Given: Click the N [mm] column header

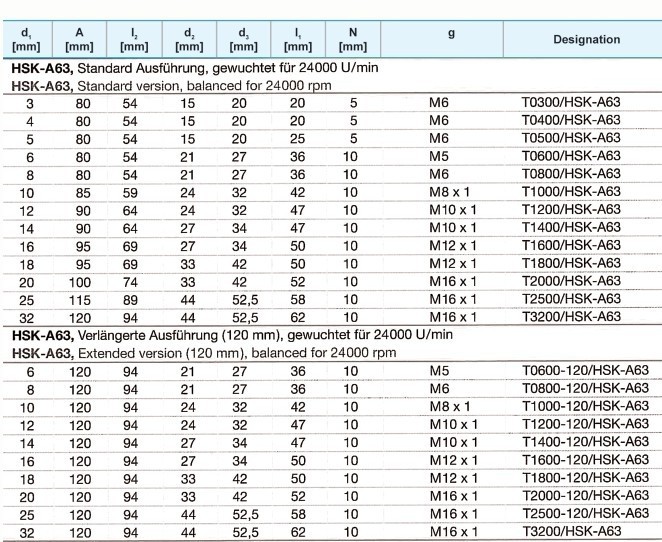Looking at the screenshot, I should click(351, 39).
